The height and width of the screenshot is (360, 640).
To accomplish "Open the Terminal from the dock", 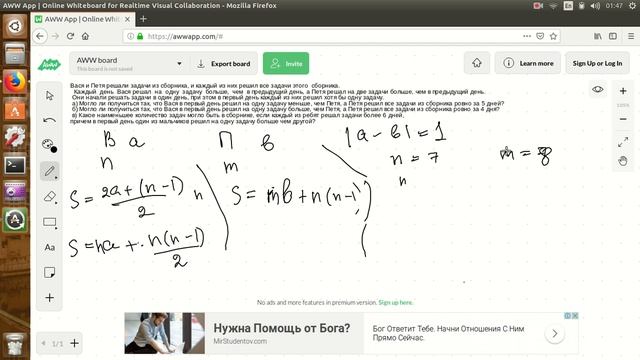I will 15,165.
